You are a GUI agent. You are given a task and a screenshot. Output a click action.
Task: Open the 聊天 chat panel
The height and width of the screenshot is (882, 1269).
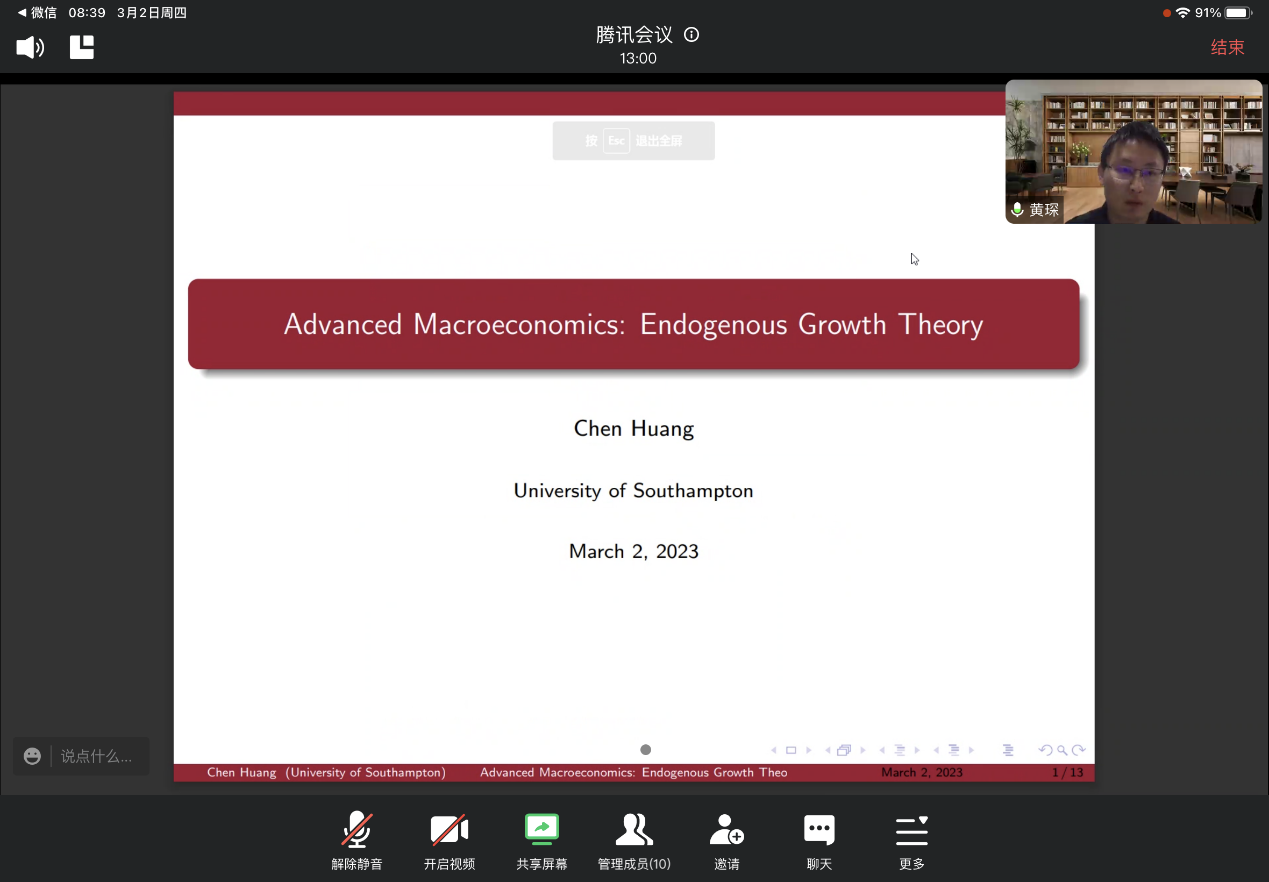[x=819, y=841]
